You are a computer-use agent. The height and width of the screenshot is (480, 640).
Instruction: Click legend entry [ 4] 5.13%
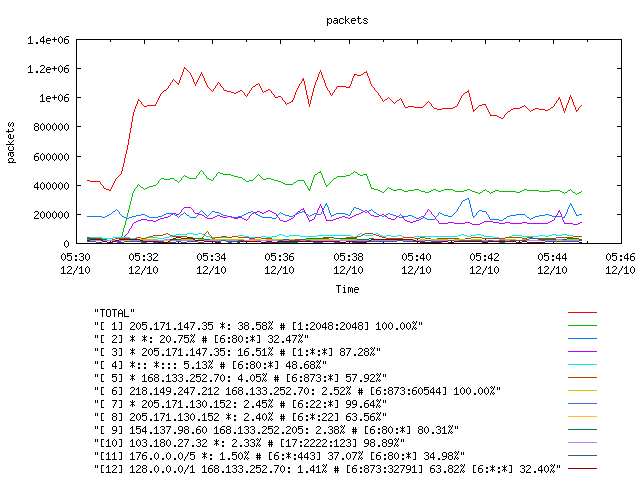click(x=210, y=365)
